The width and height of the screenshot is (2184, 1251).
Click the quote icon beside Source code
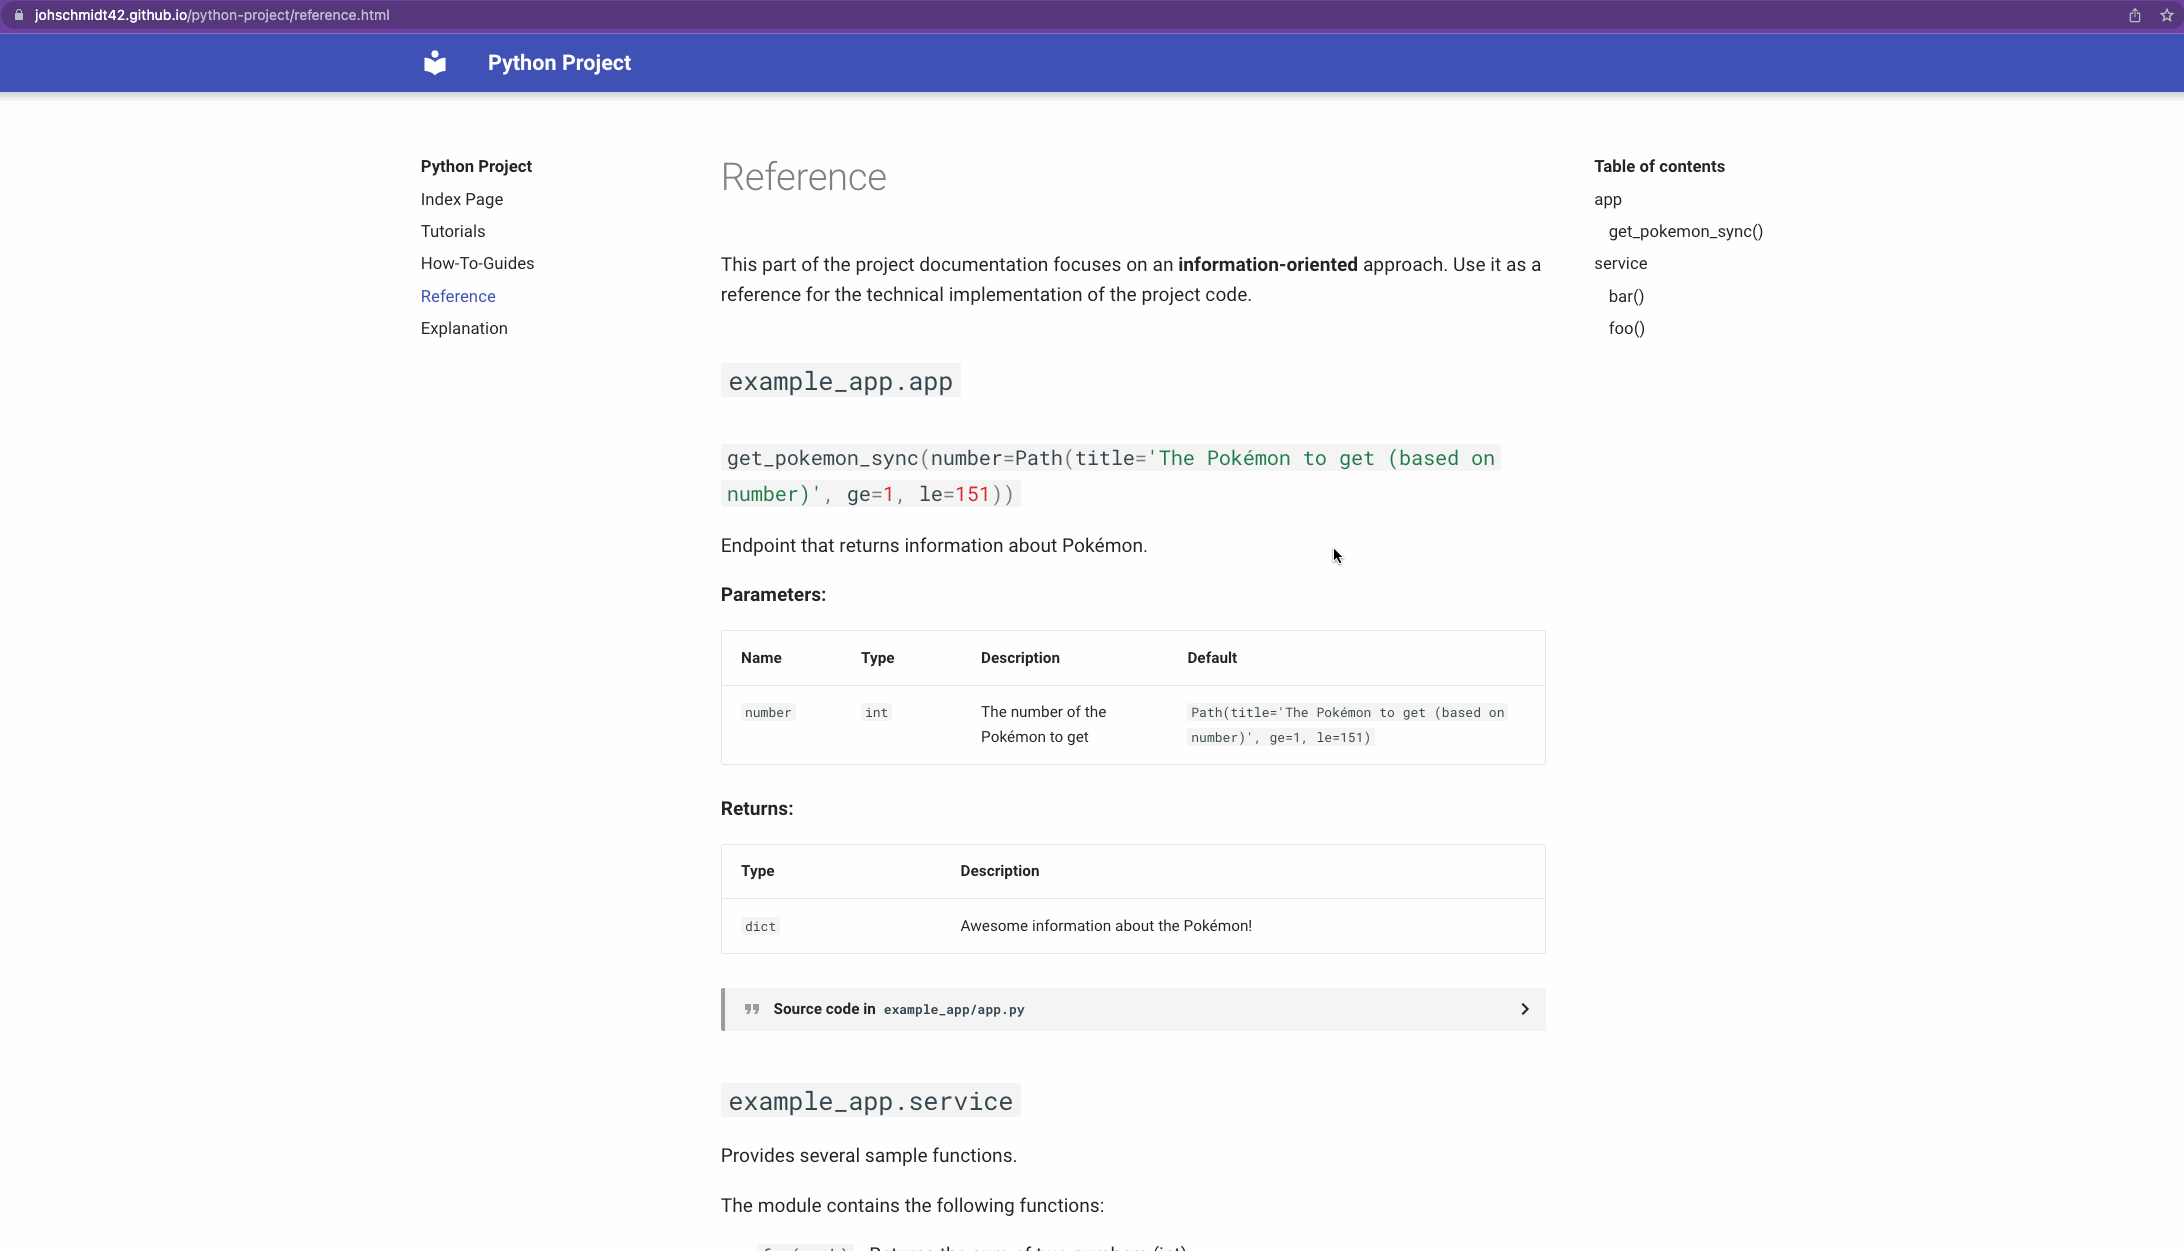pos(751,1009)
